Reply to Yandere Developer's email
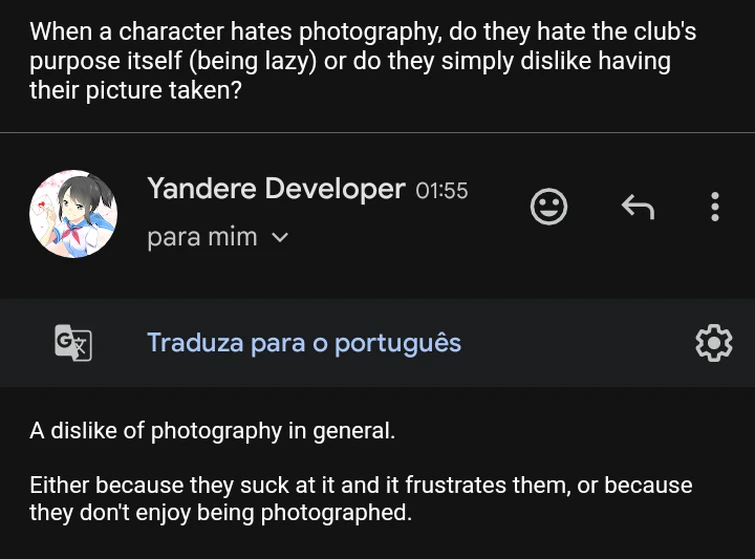This screenshot has height=559, width=755. click(637, 207)
